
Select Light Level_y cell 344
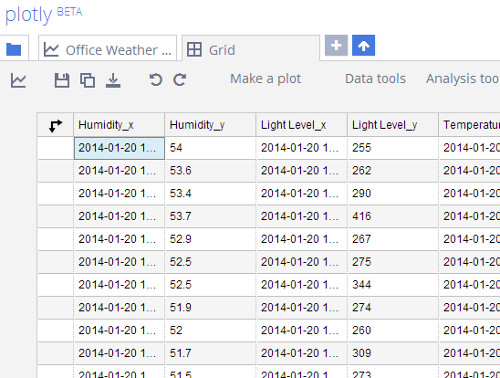tap(393, 285)
